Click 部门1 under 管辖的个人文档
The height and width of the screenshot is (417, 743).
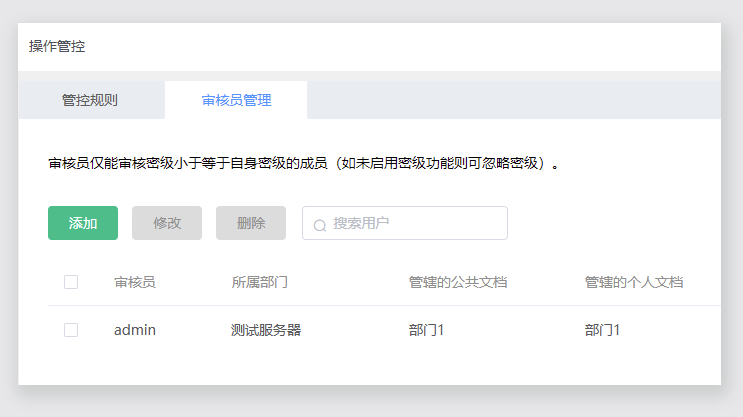click(602, 330)
